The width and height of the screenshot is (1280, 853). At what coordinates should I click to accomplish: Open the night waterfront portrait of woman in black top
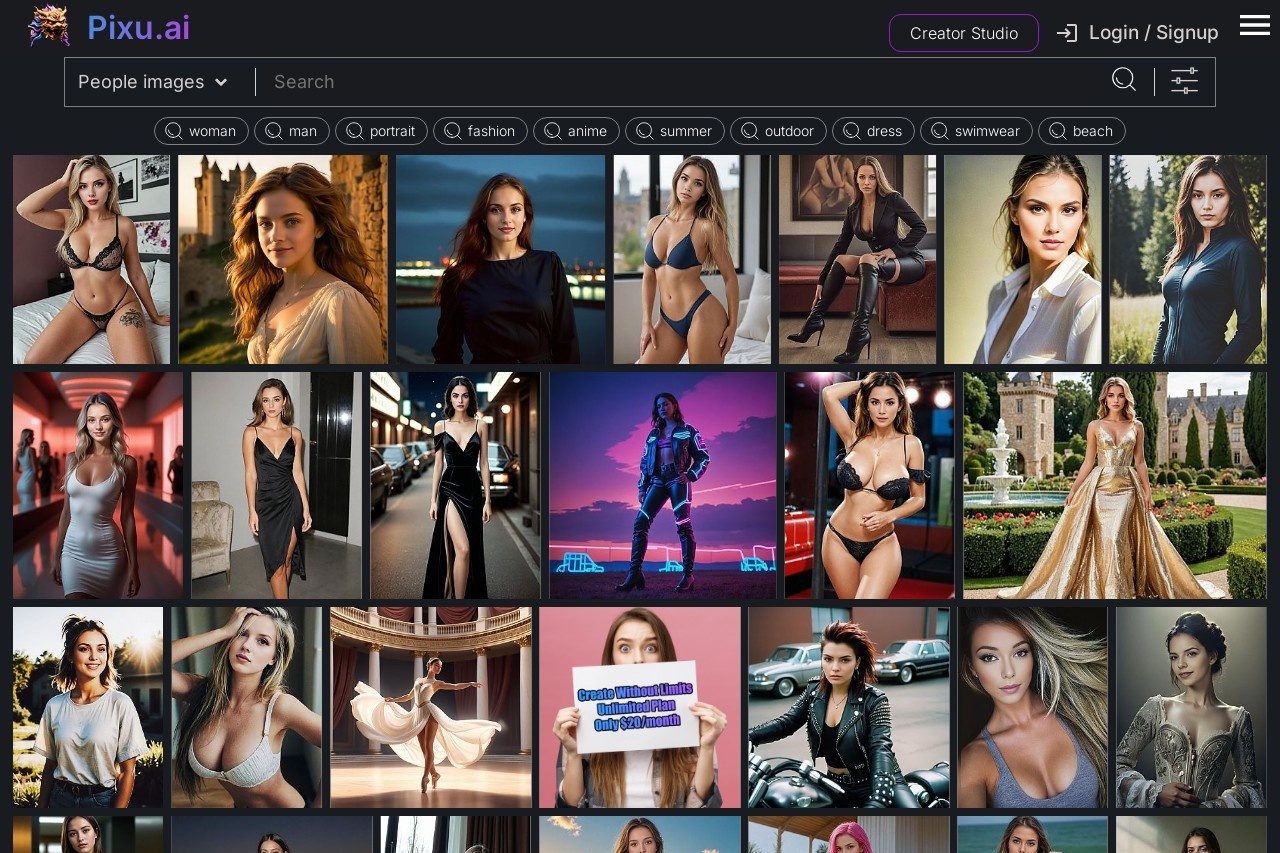(x=501, y=259)
